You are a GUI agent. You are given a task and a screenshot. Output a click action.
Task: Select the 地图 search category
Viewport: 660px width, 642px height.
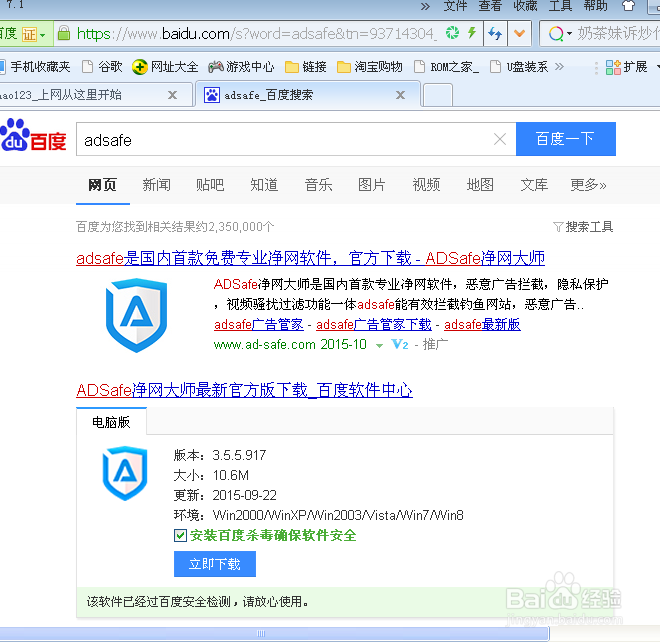(480, 184)
